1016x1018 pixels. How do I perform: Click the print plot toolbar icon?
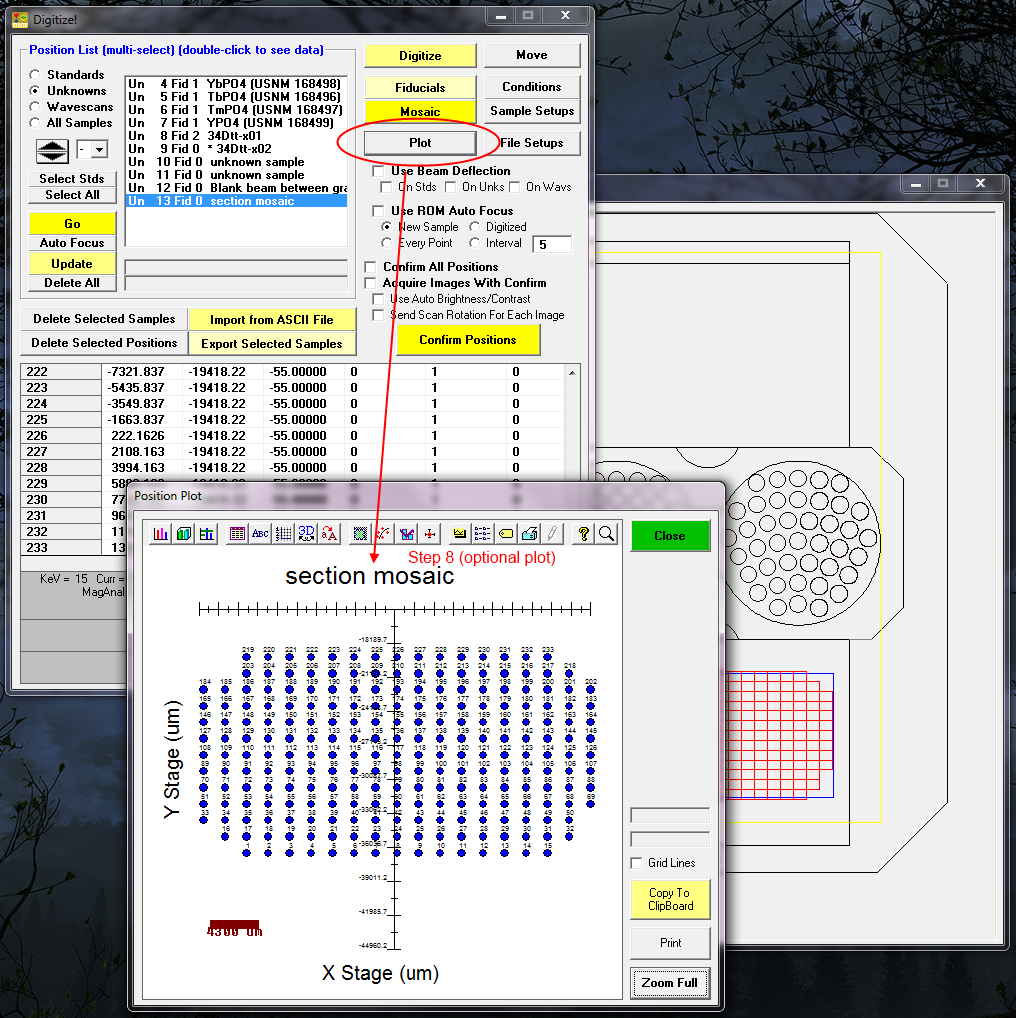(530, 534)
